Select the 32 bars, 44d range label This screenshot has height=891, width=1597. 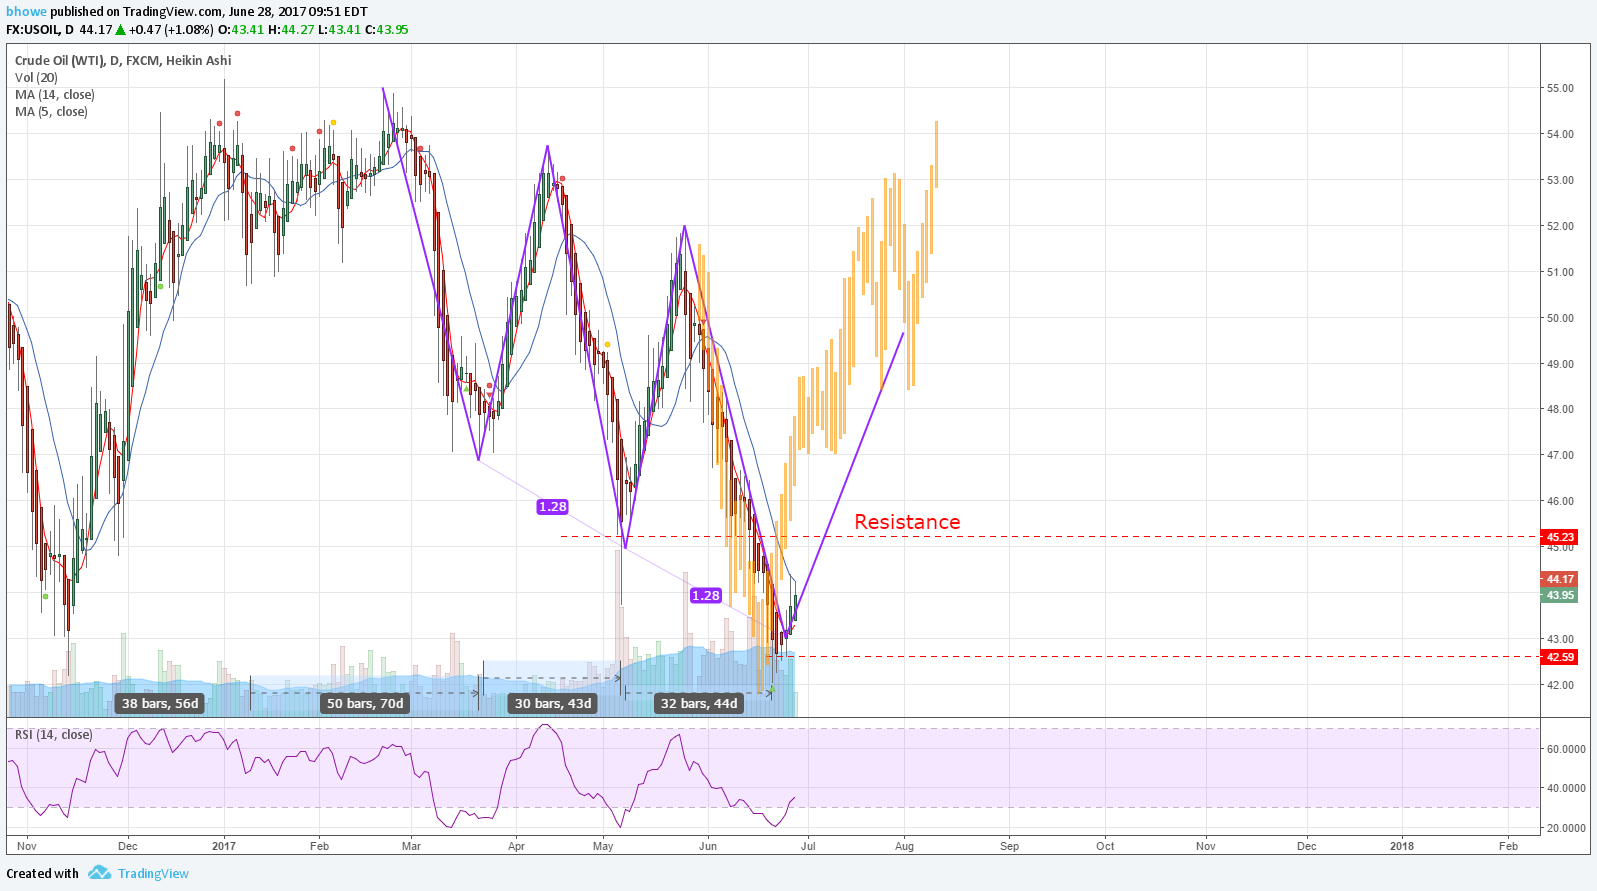pyautogui.click(x=699, y=703)
